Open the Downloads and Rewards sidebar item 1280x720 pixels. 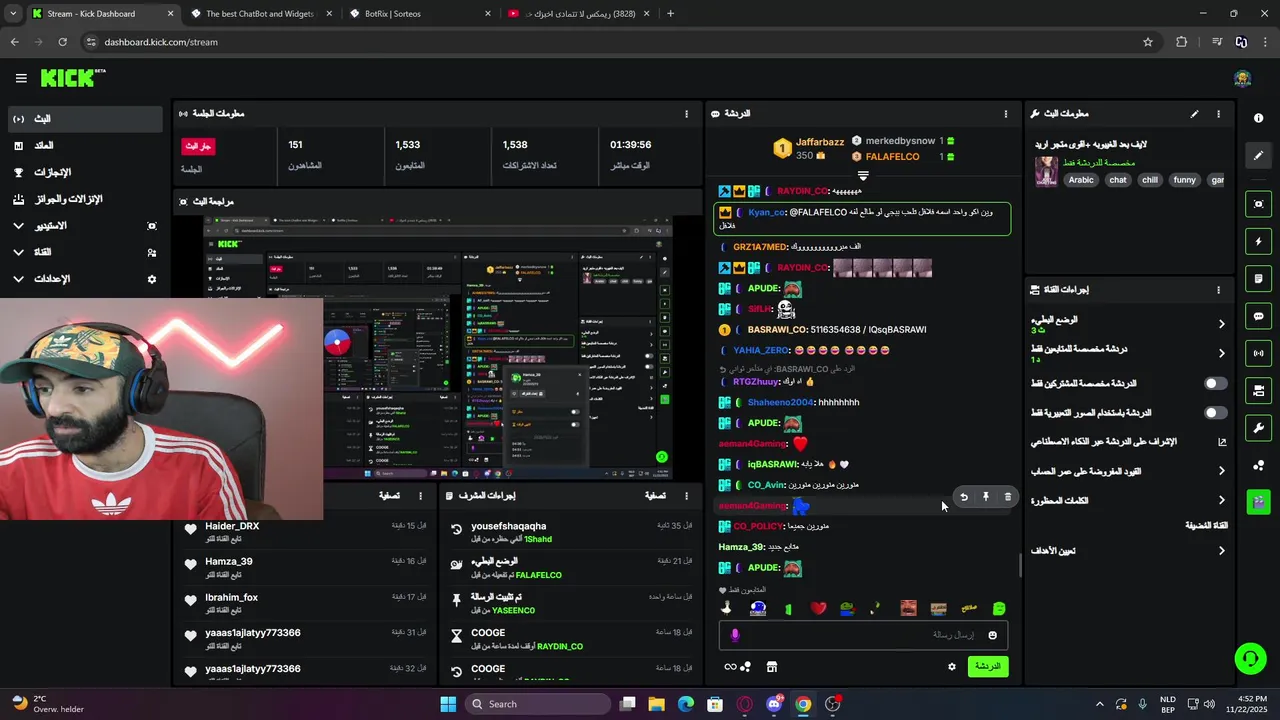click(85, 199)
